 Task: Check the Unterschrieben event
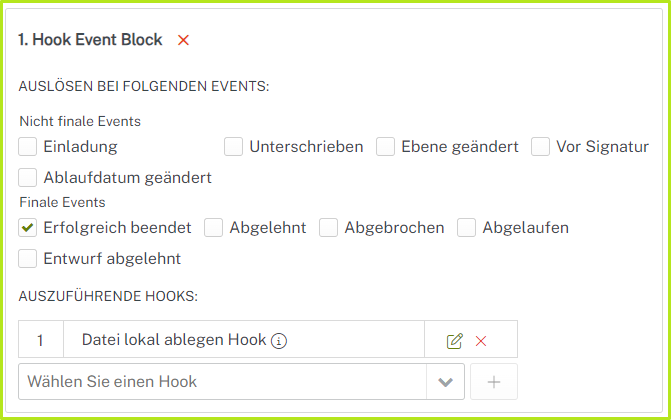pos(234,147)
